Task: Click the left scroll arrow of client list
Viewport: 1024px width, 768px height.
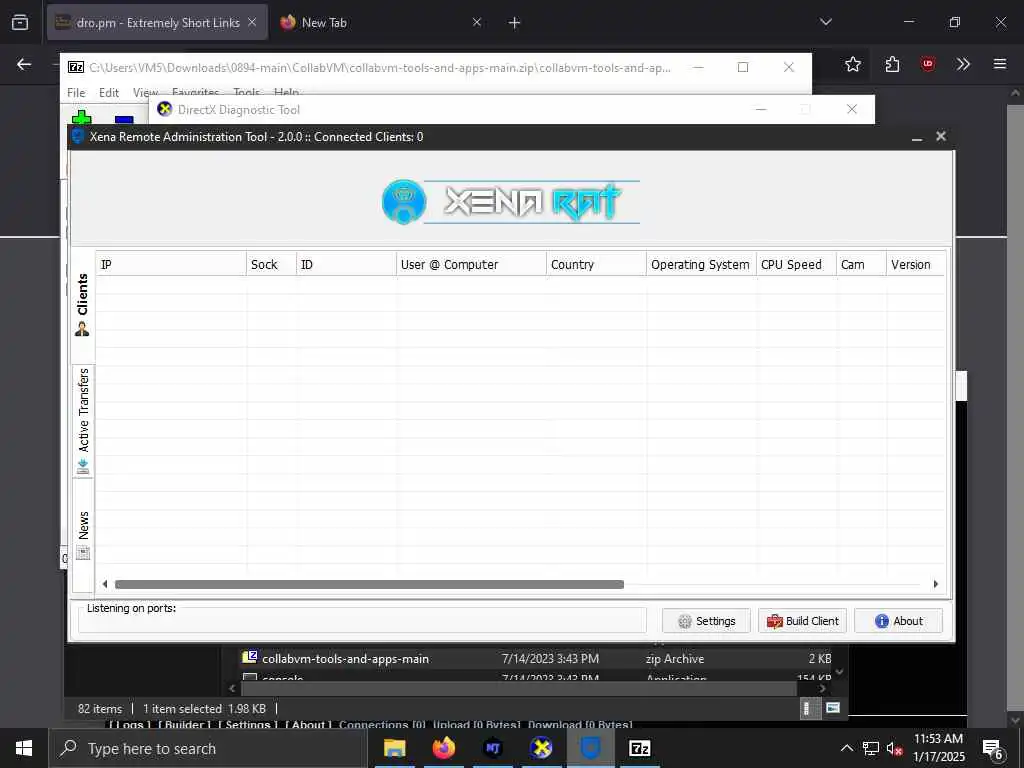Action: click(x=104, y=584)
